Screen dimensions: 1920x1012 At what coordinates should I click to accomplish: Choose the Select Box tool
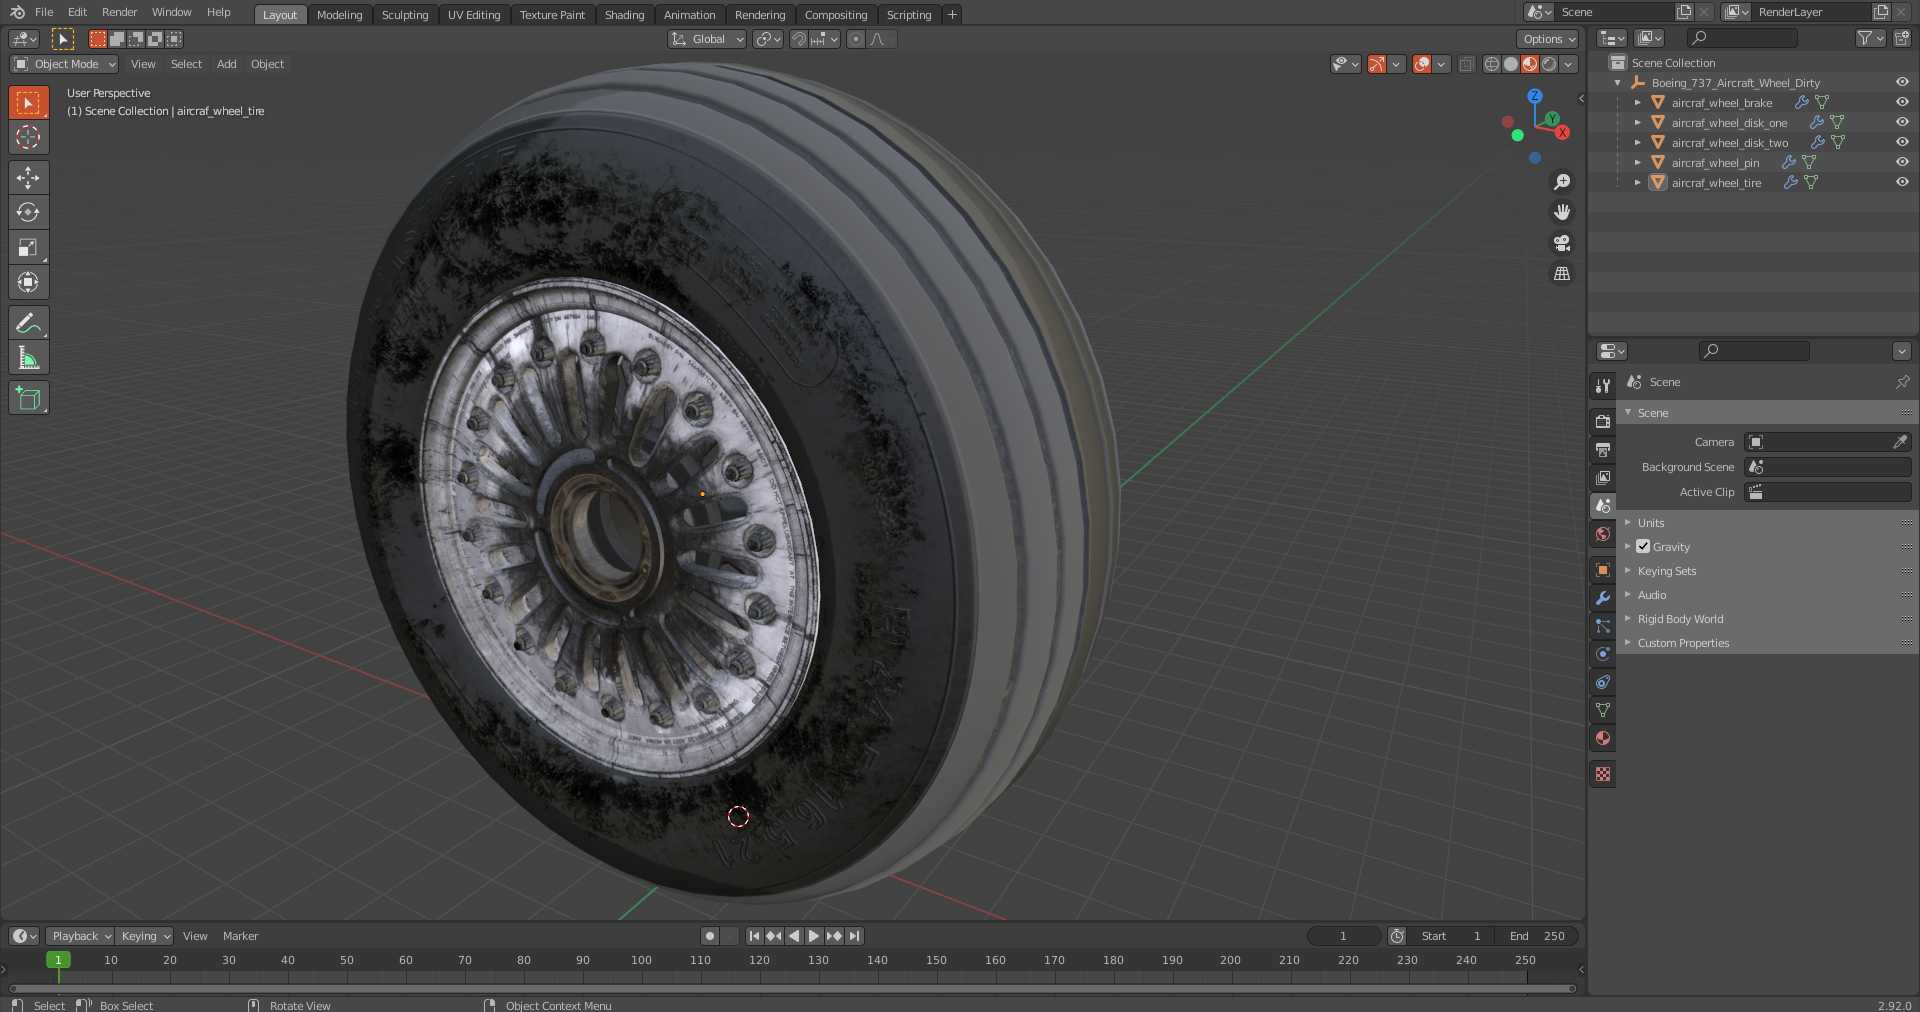point(28,102)
